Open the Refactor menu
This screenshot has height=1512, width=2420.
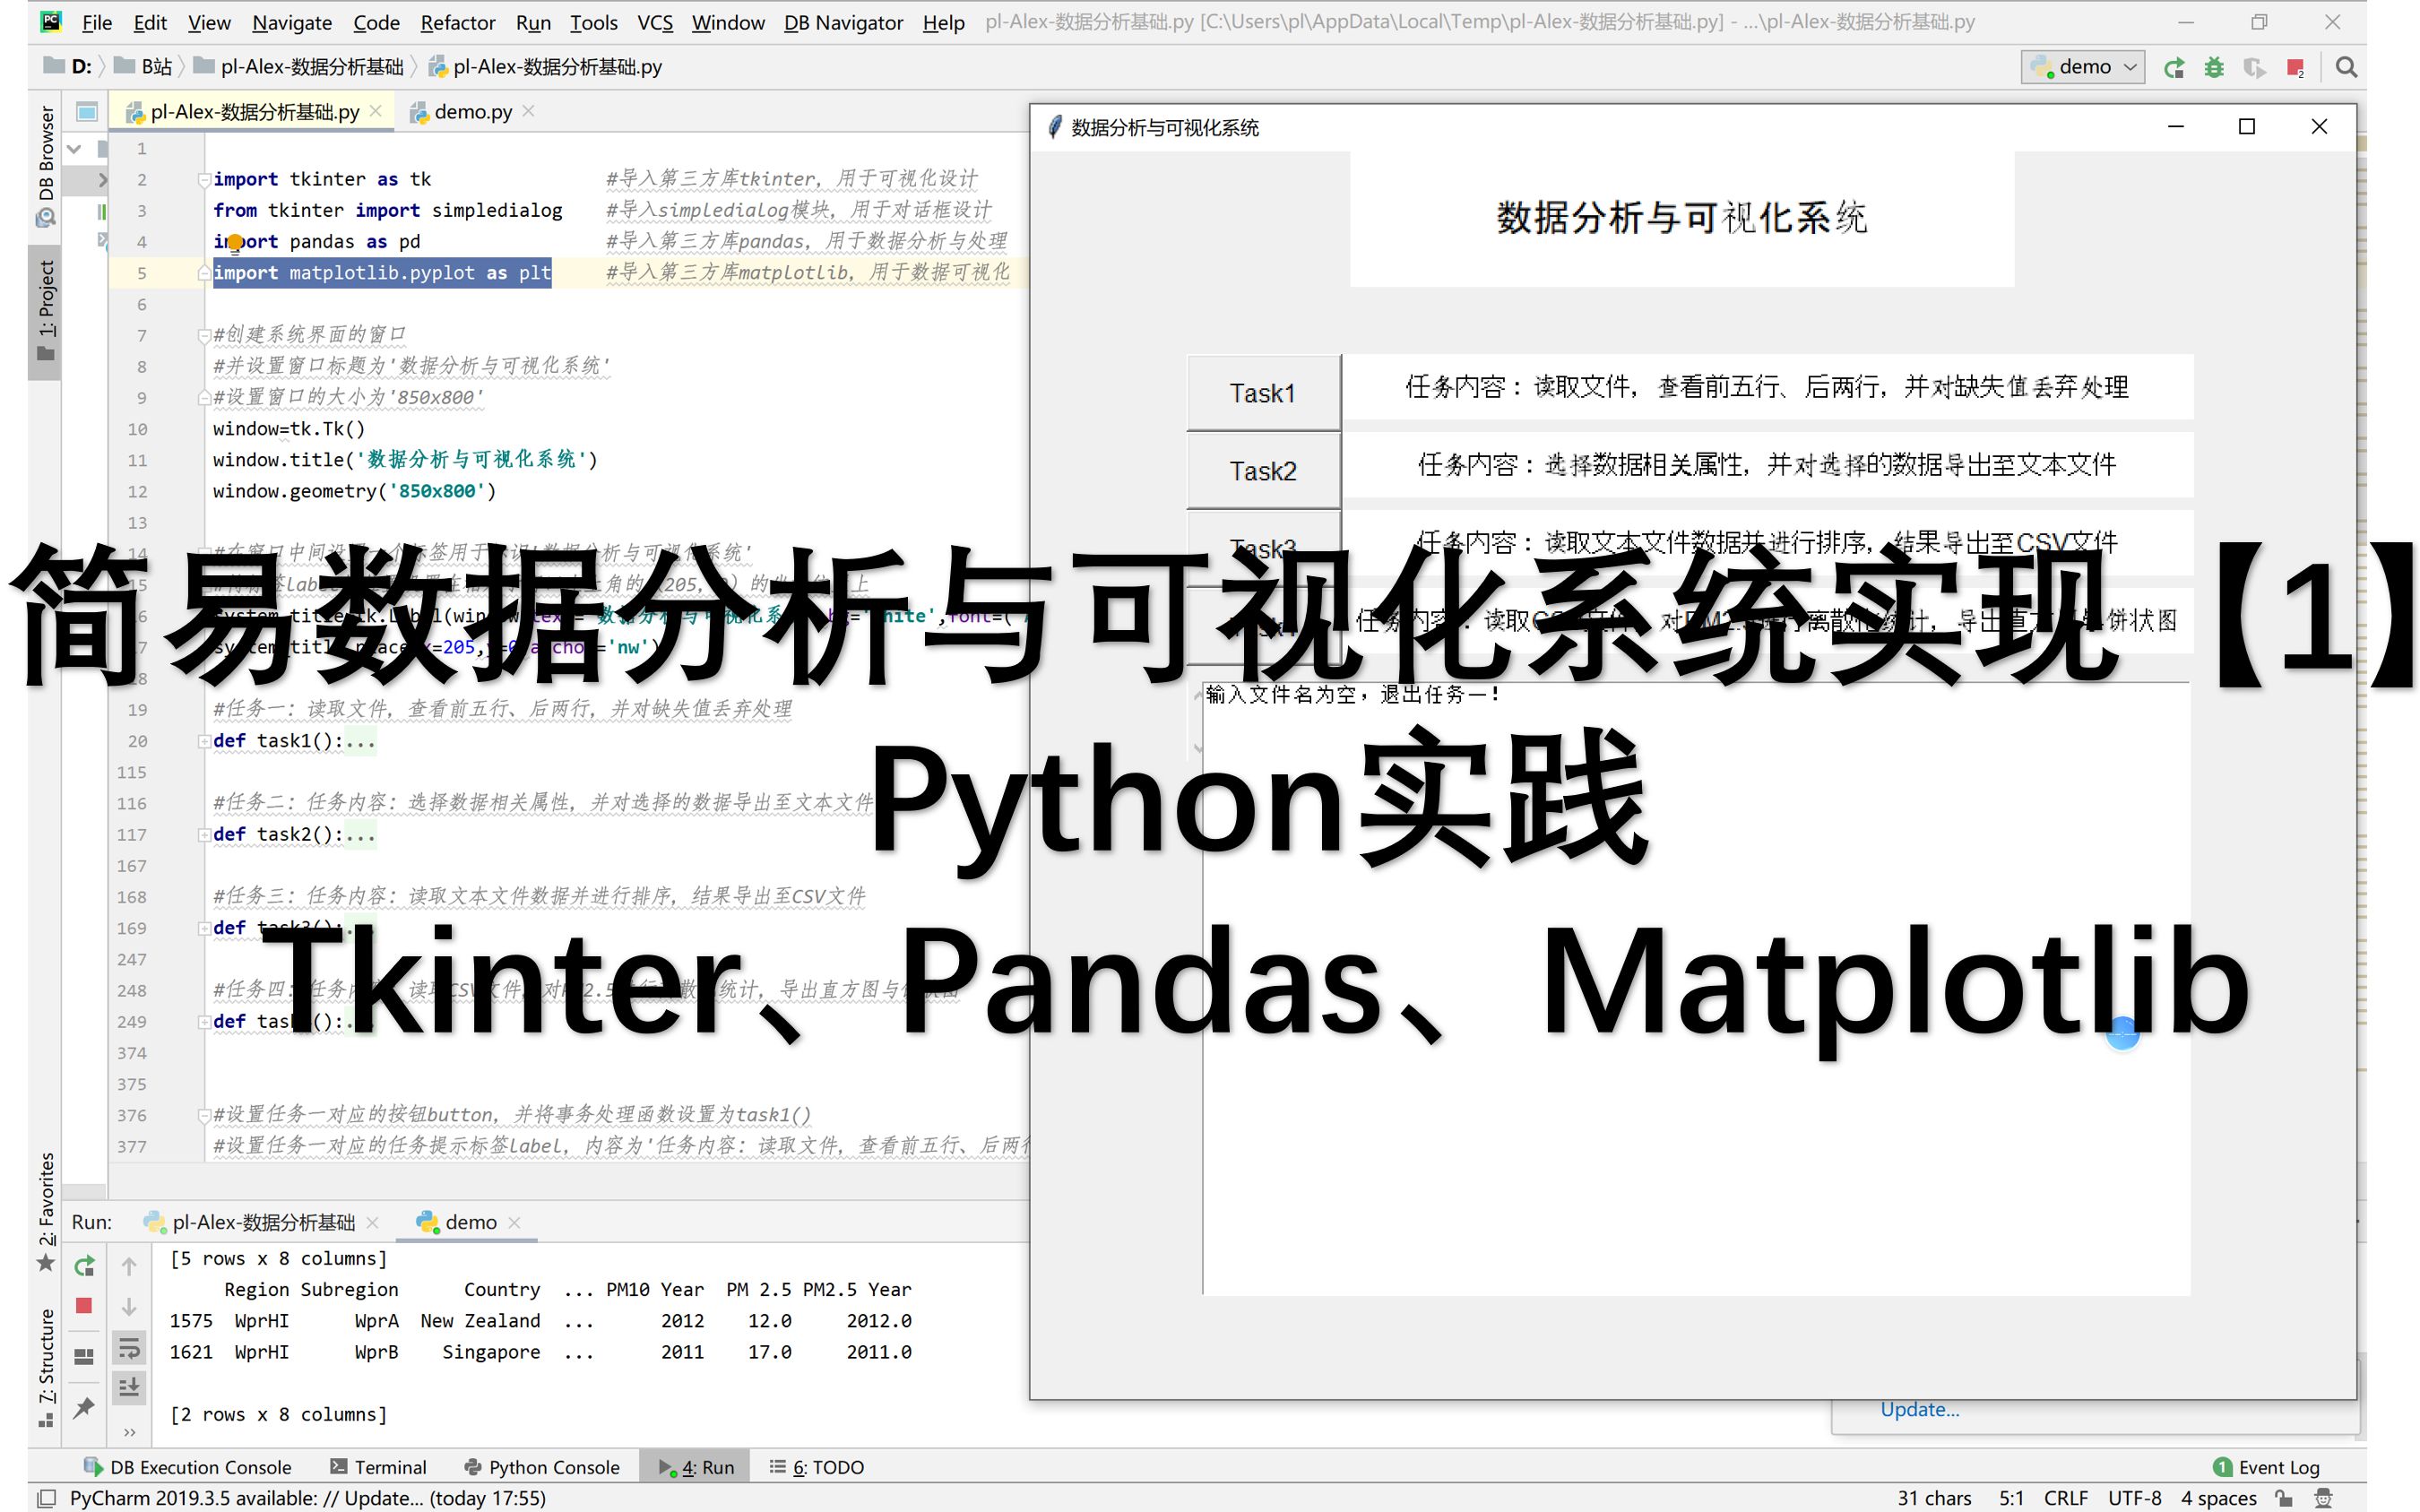[x=457, y=22]
